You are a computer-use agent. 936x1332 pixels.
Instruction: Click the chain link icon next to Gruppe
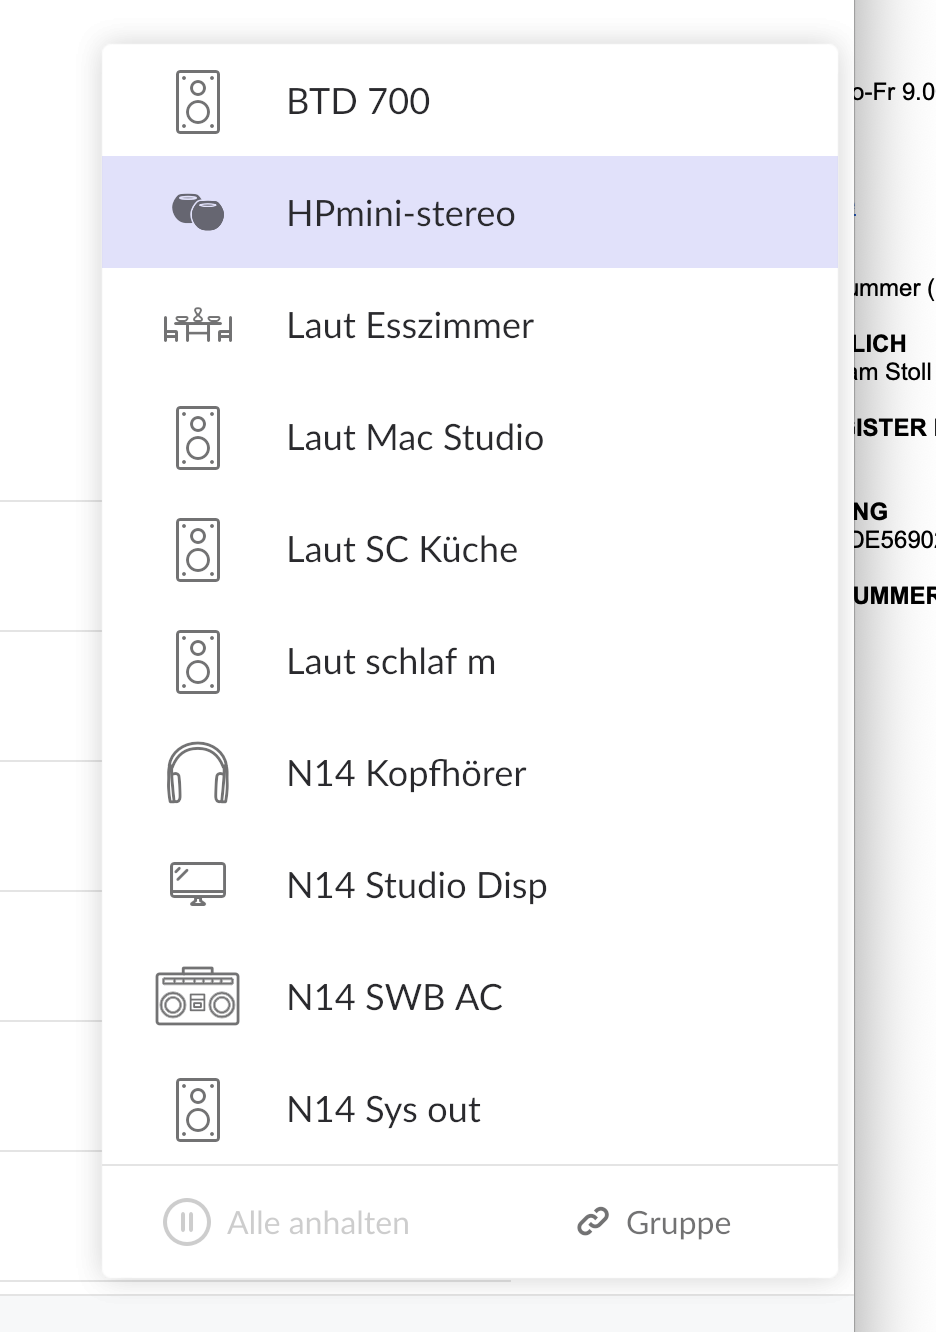click(x=593, y=1222)
